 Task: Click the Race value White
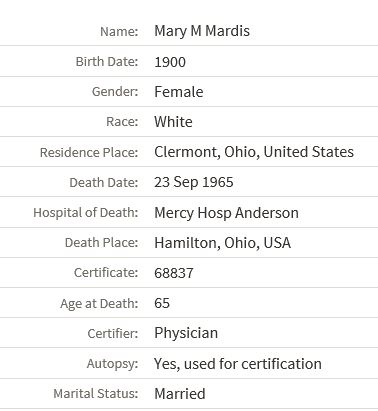coord(173,122)
